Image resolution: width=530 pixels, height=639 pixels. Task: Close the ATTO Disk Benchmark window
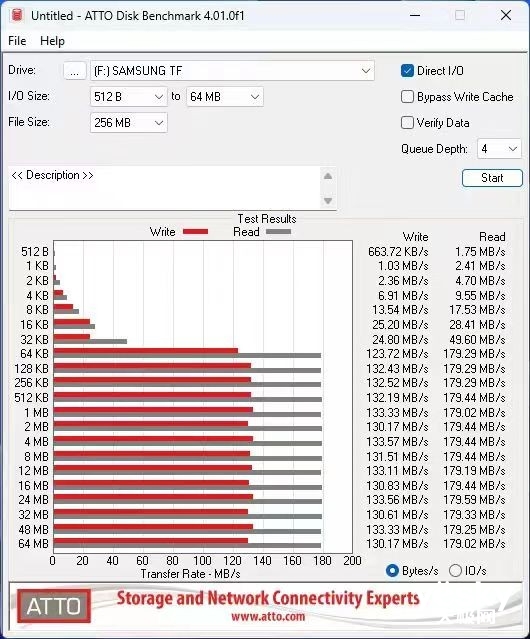point(506,15)
